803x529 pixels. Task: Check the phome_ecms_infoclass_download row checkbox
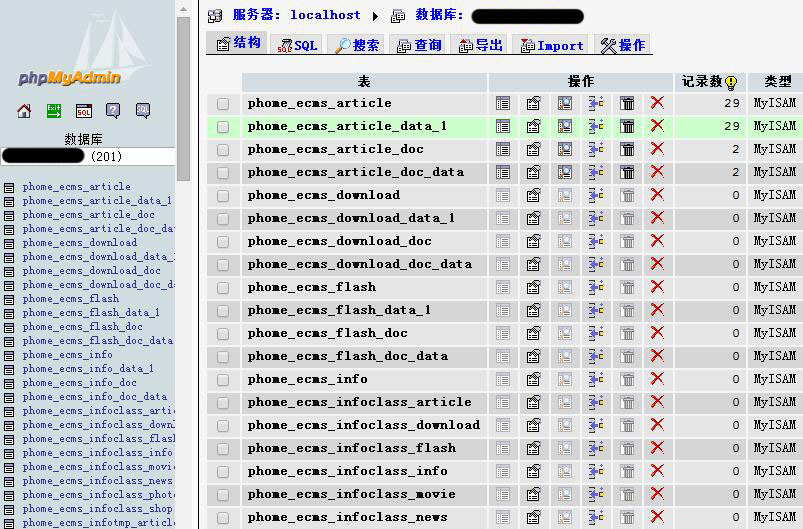click(x=223, y=426)
